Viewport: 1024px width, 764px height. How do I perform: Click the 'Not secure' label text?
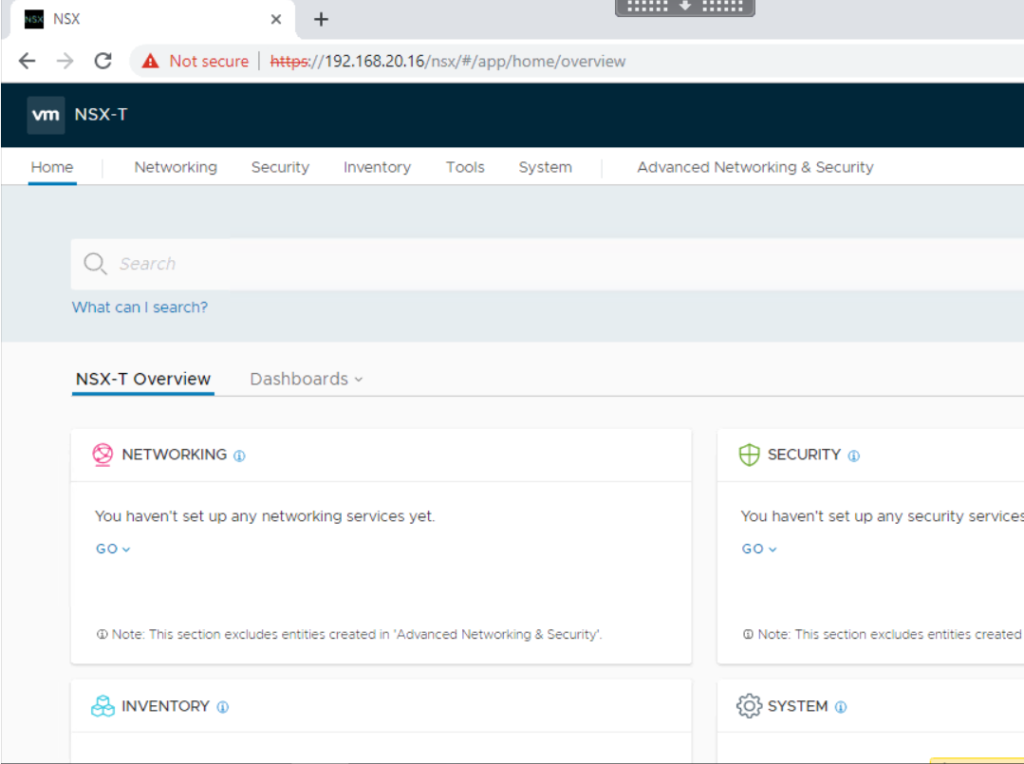209,61
